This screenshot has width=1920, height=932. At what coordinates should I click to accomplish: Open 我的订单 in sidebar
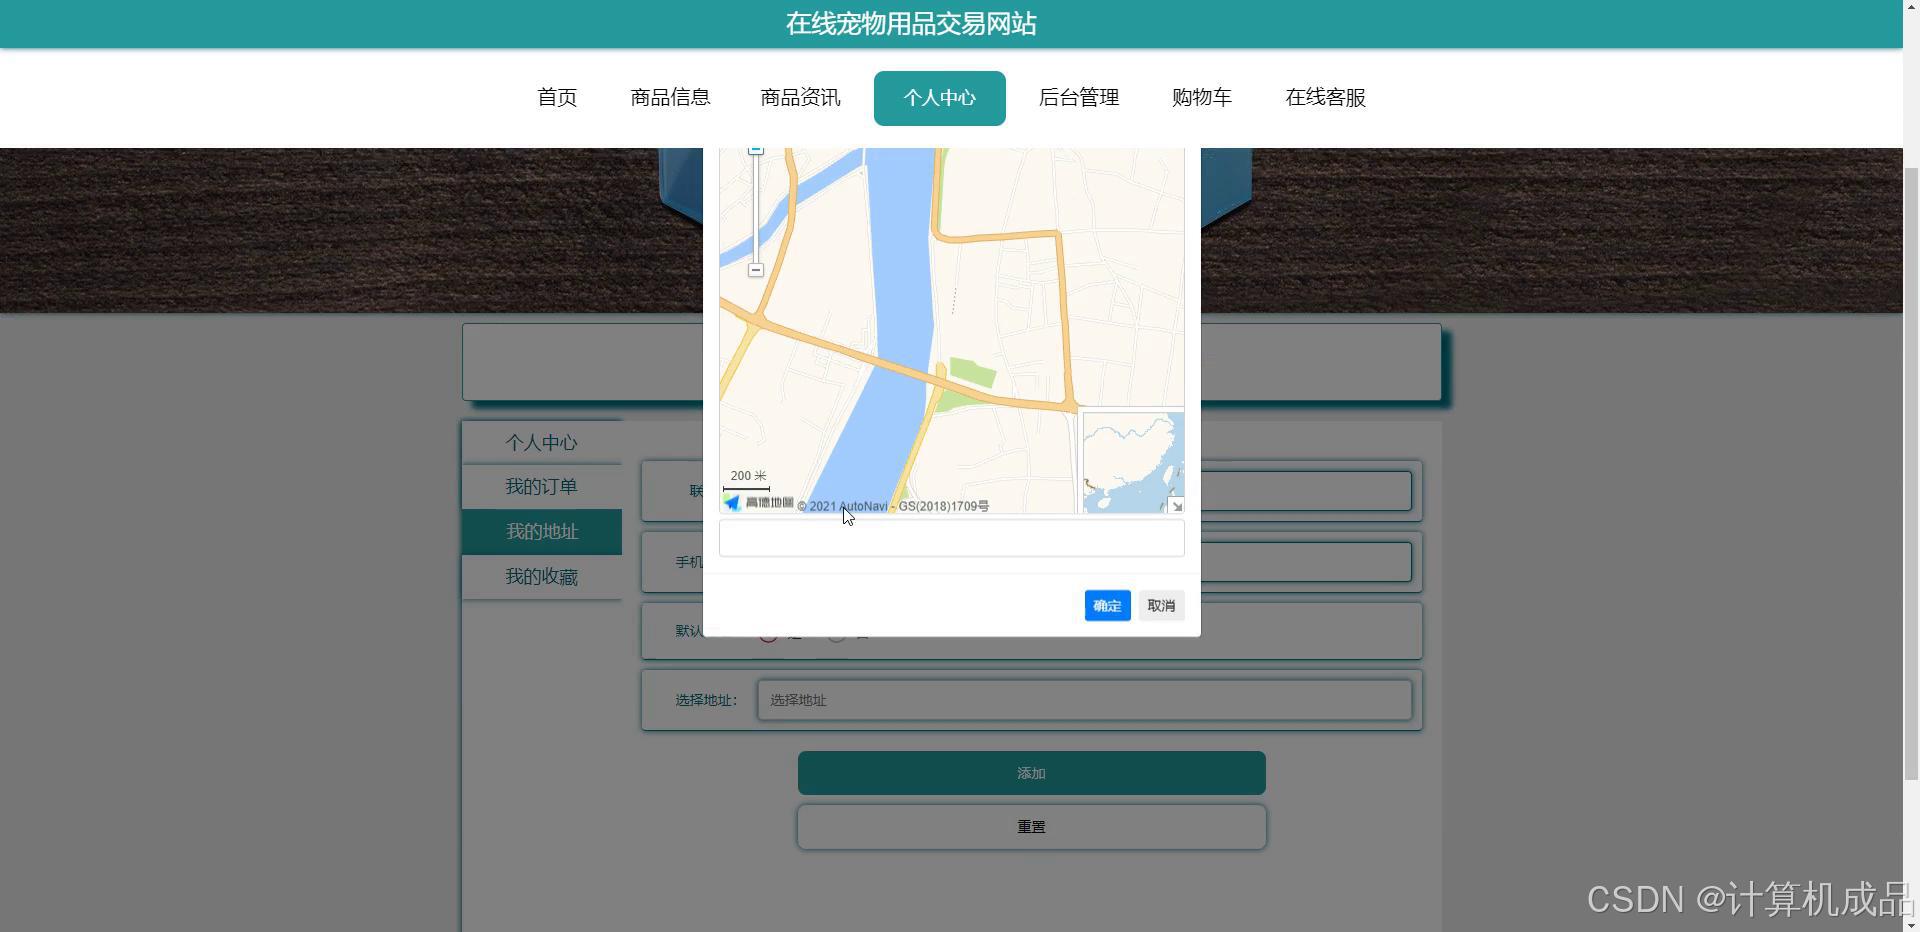coord(541,487)
